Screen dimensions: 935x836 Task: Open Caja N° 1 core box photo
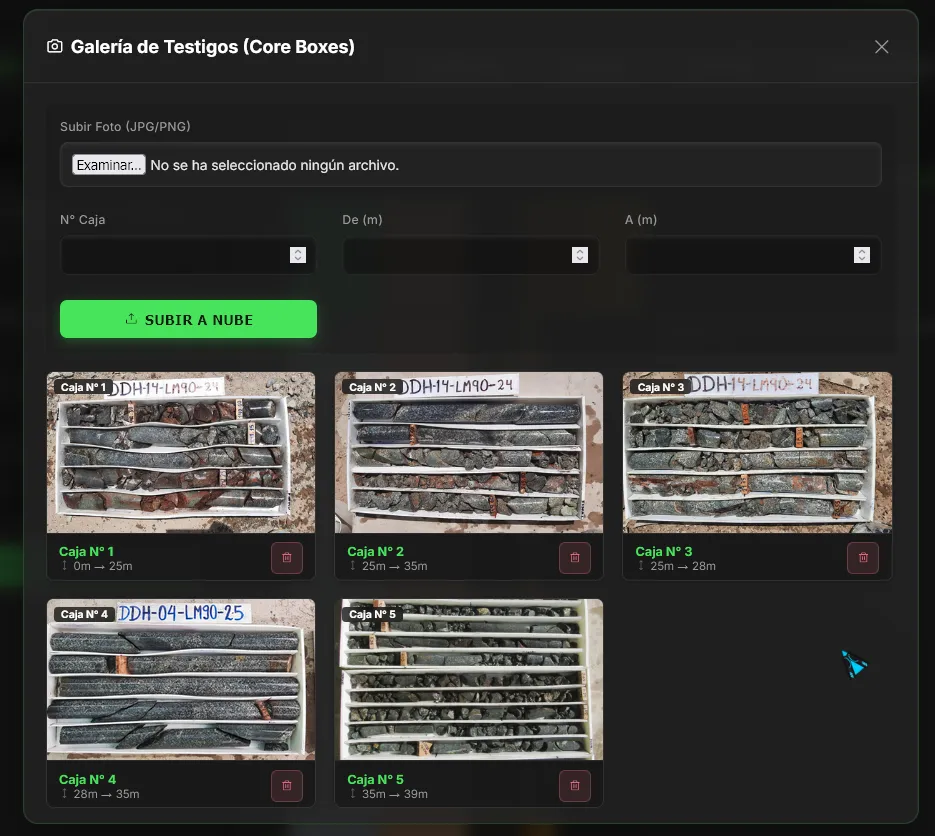click(x=181, y=453)
